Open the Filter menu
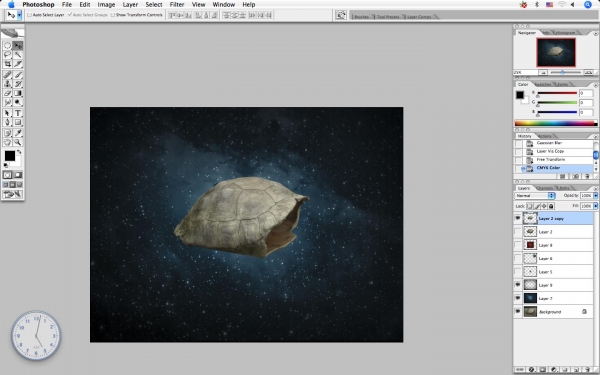The width and height of the screenshot is (600, 375). [x=177, y=5]
